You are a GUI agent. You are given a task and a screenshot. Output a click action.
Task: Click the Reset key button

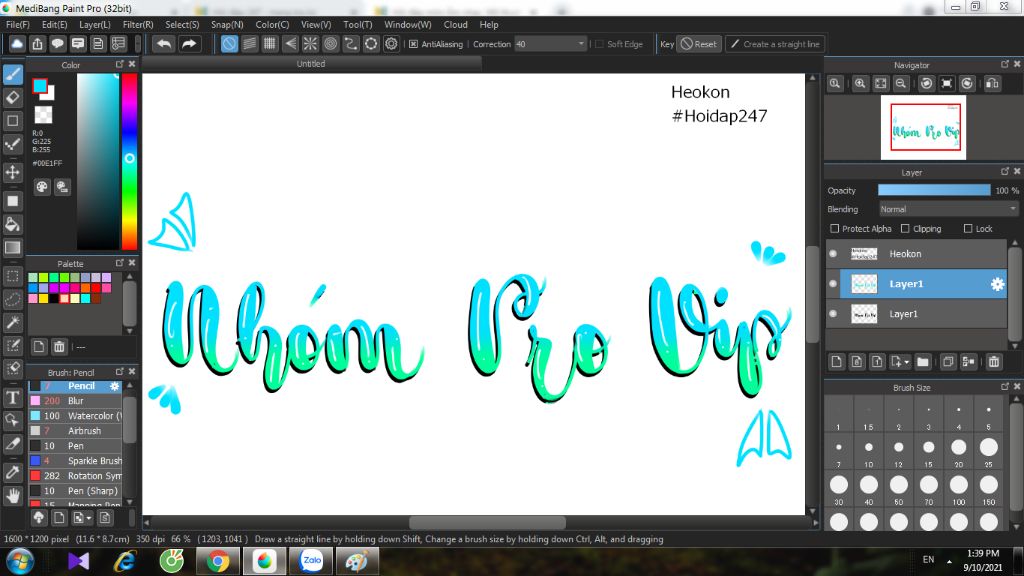click(699, 44)
